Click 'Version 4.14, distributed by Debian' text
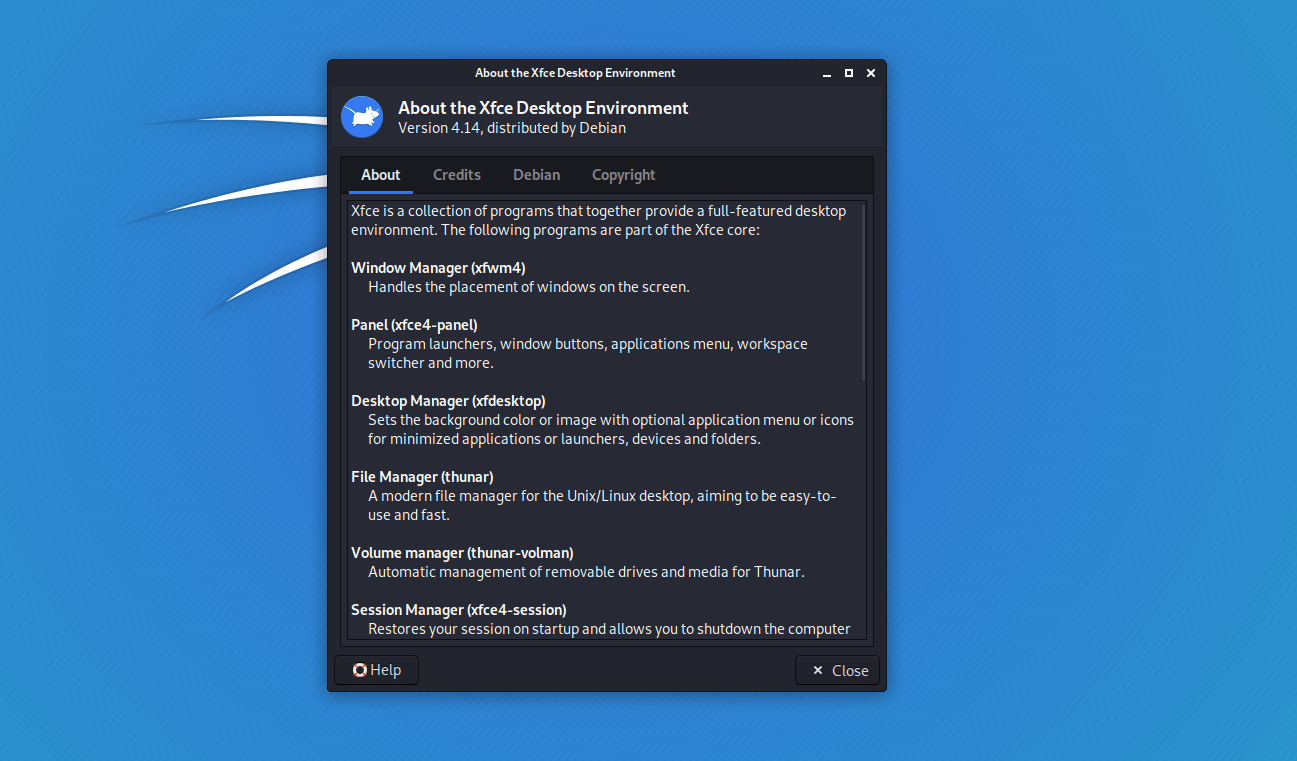Image resolution: width=1297 pixels, height=761 pixels. point(512,128)
